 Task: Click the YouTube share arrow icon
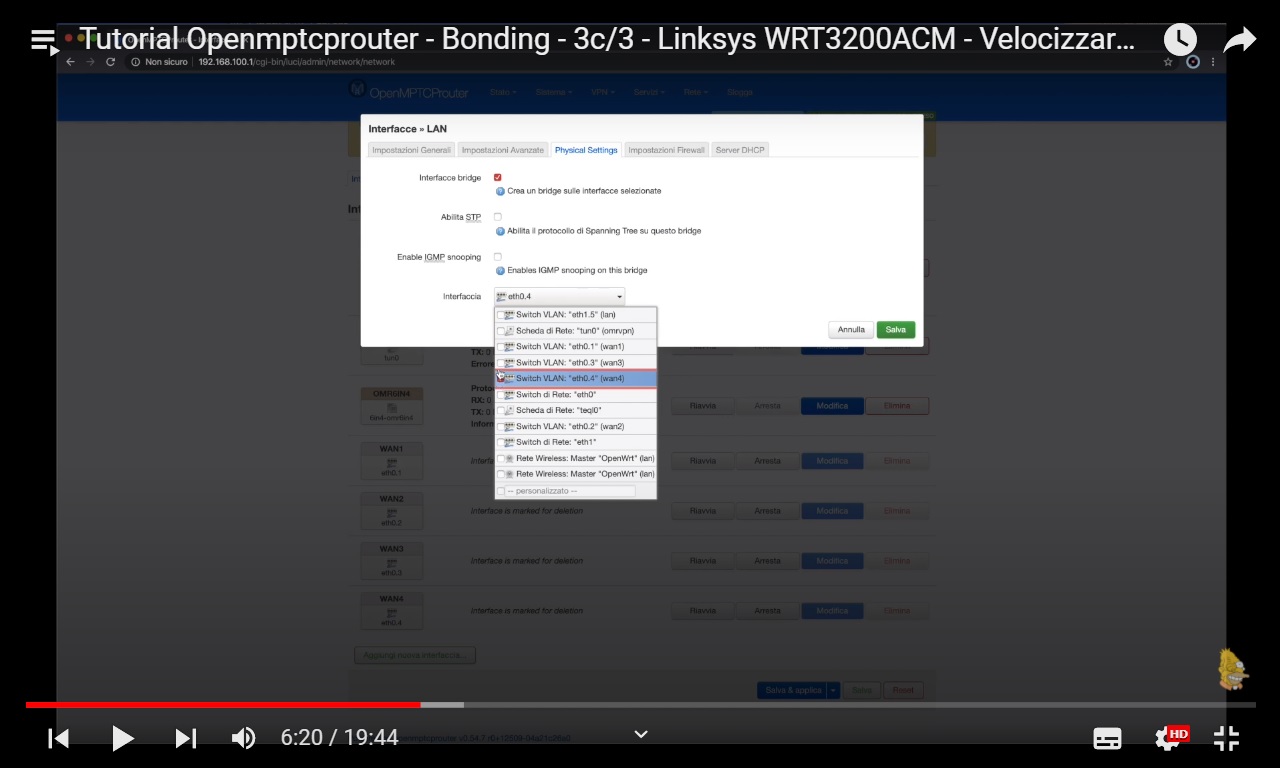coord(1239,38)
